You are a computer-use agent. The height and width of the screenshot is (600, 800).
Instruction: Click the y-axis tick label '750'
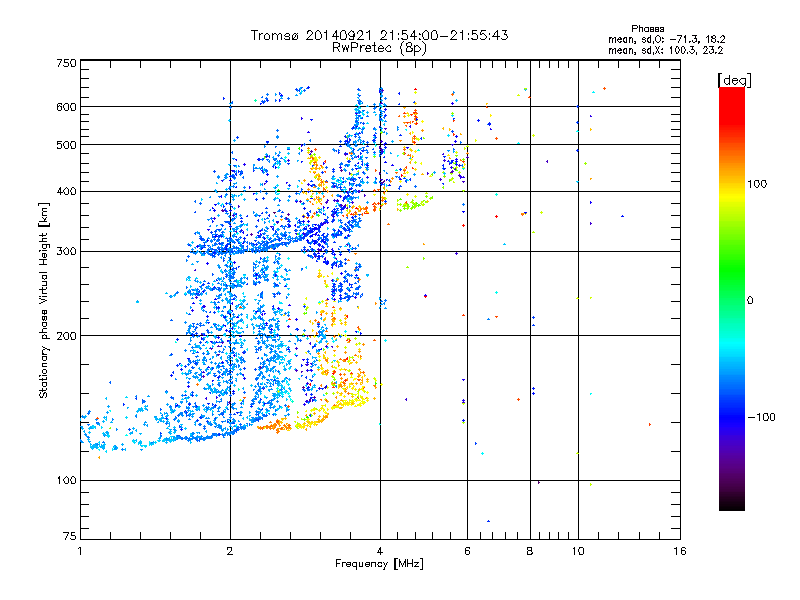[66, 63]
